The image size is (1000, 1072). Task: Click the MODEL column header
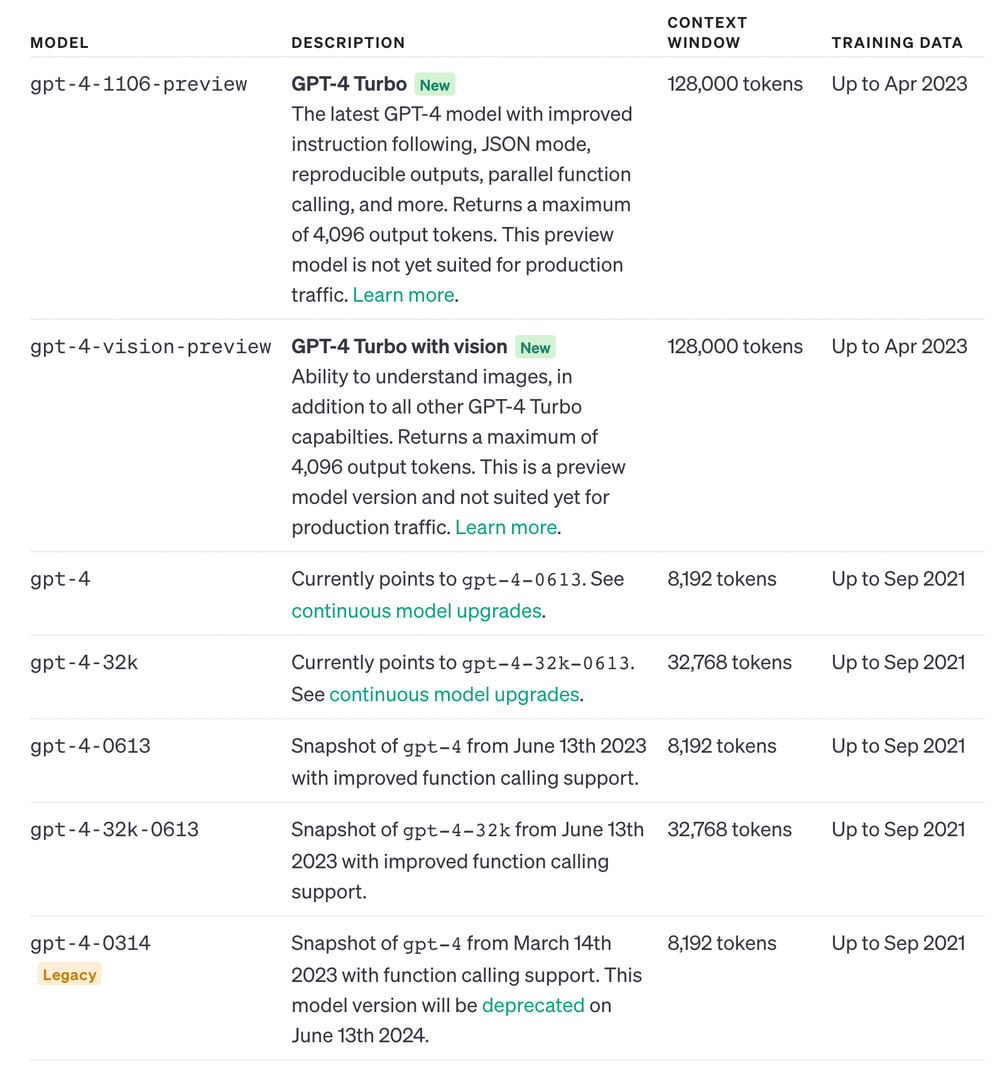coord(59,42)
